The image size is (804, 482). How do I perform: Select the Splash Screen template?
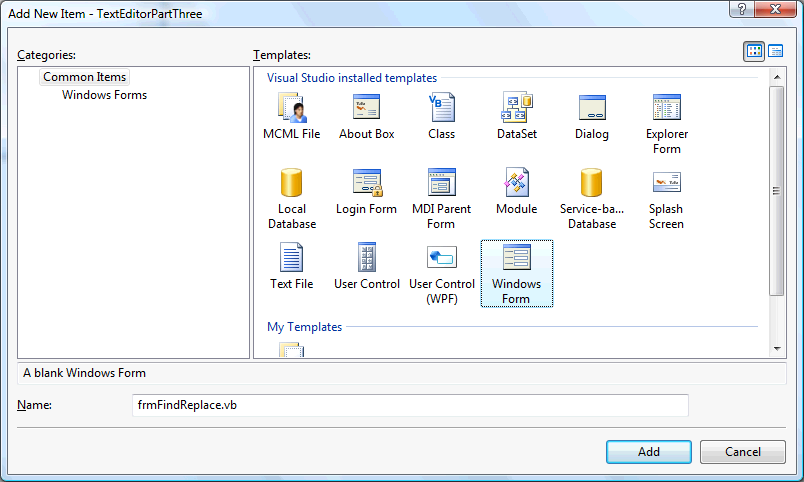click(x=667, y=199)
